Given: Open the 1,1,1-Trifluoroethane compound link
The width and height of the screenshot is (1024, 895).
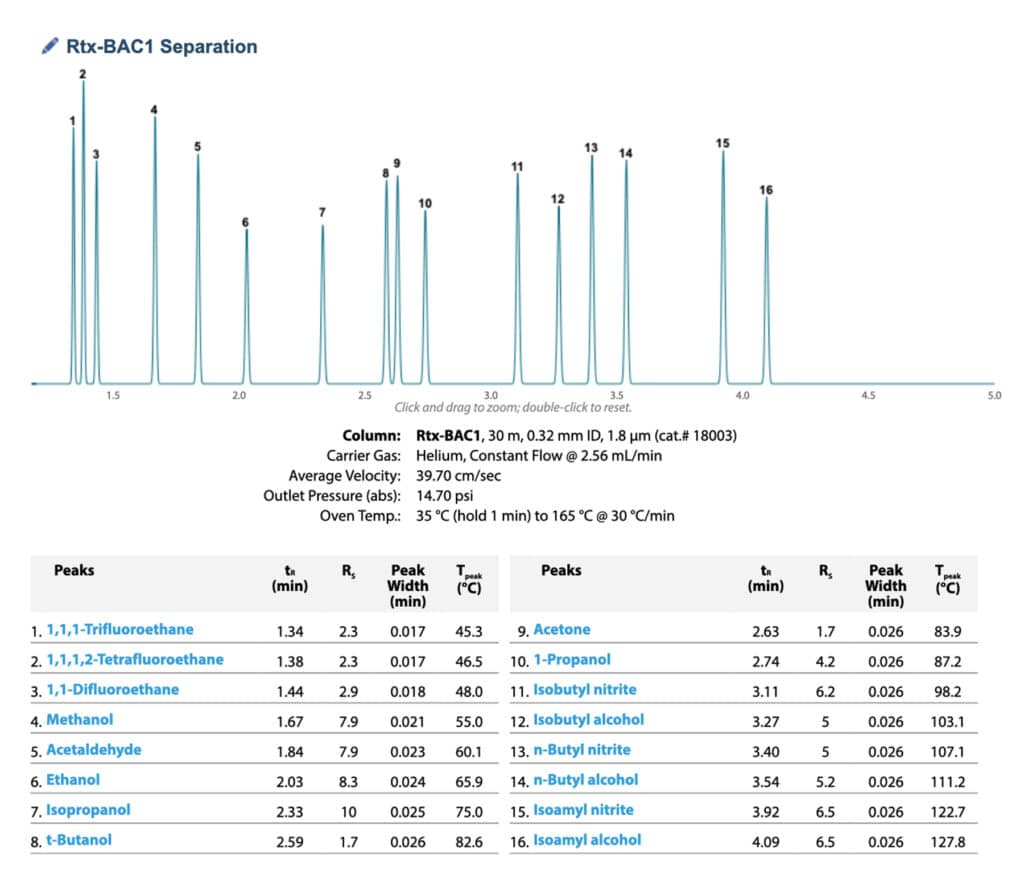Looking at the screenshot, I should coord(120,630).
